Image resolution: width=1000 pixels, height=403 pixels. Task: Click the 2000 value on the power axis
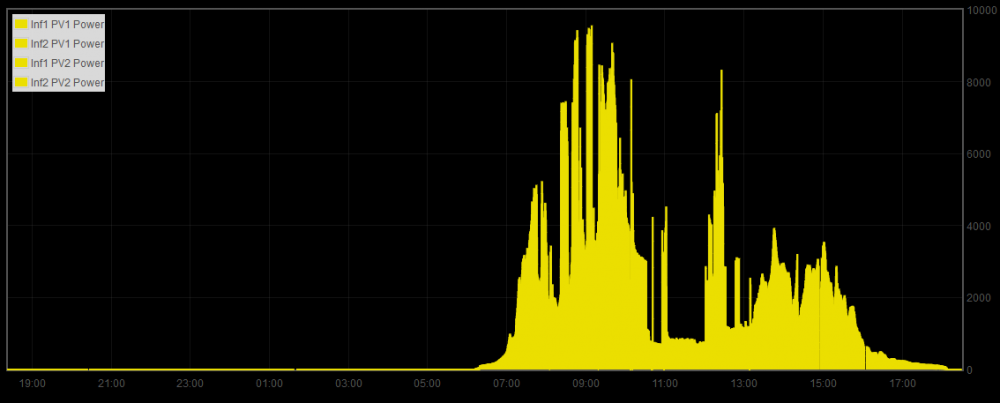(x=979, y=298)
